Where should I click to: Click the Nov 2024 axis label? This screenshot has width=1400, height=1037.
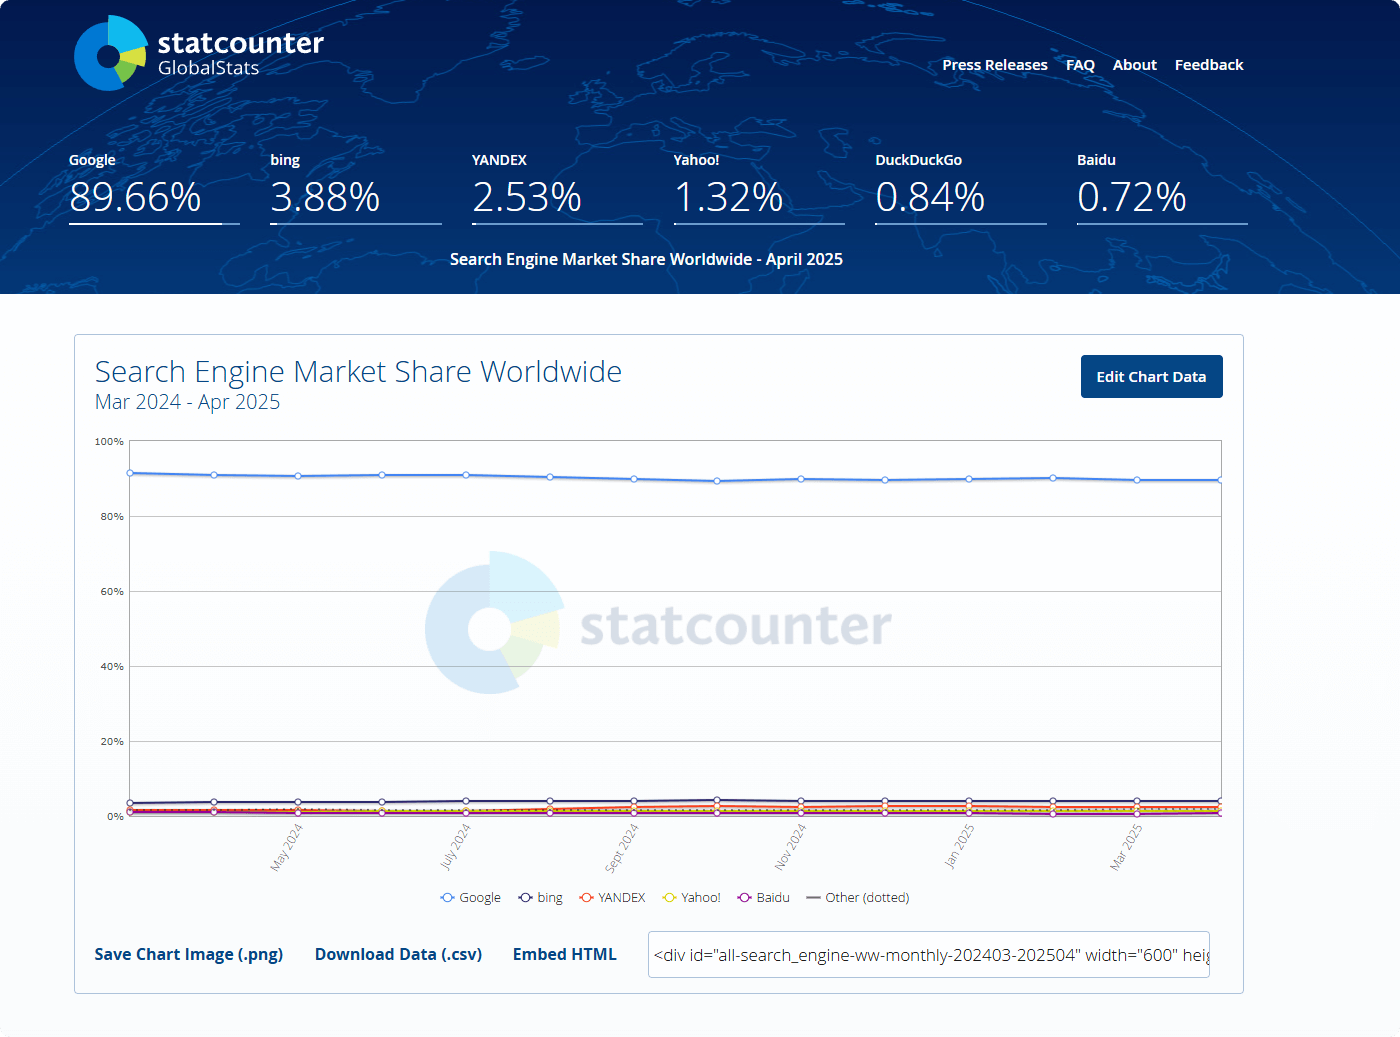click(x=790, y=847)
